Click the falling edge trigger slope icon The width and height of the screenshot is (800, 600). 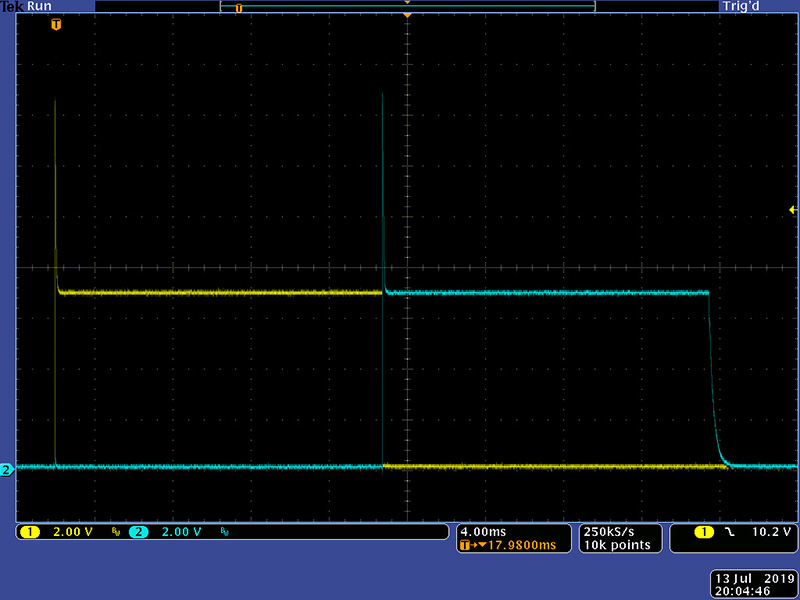[x=730, y=532]
